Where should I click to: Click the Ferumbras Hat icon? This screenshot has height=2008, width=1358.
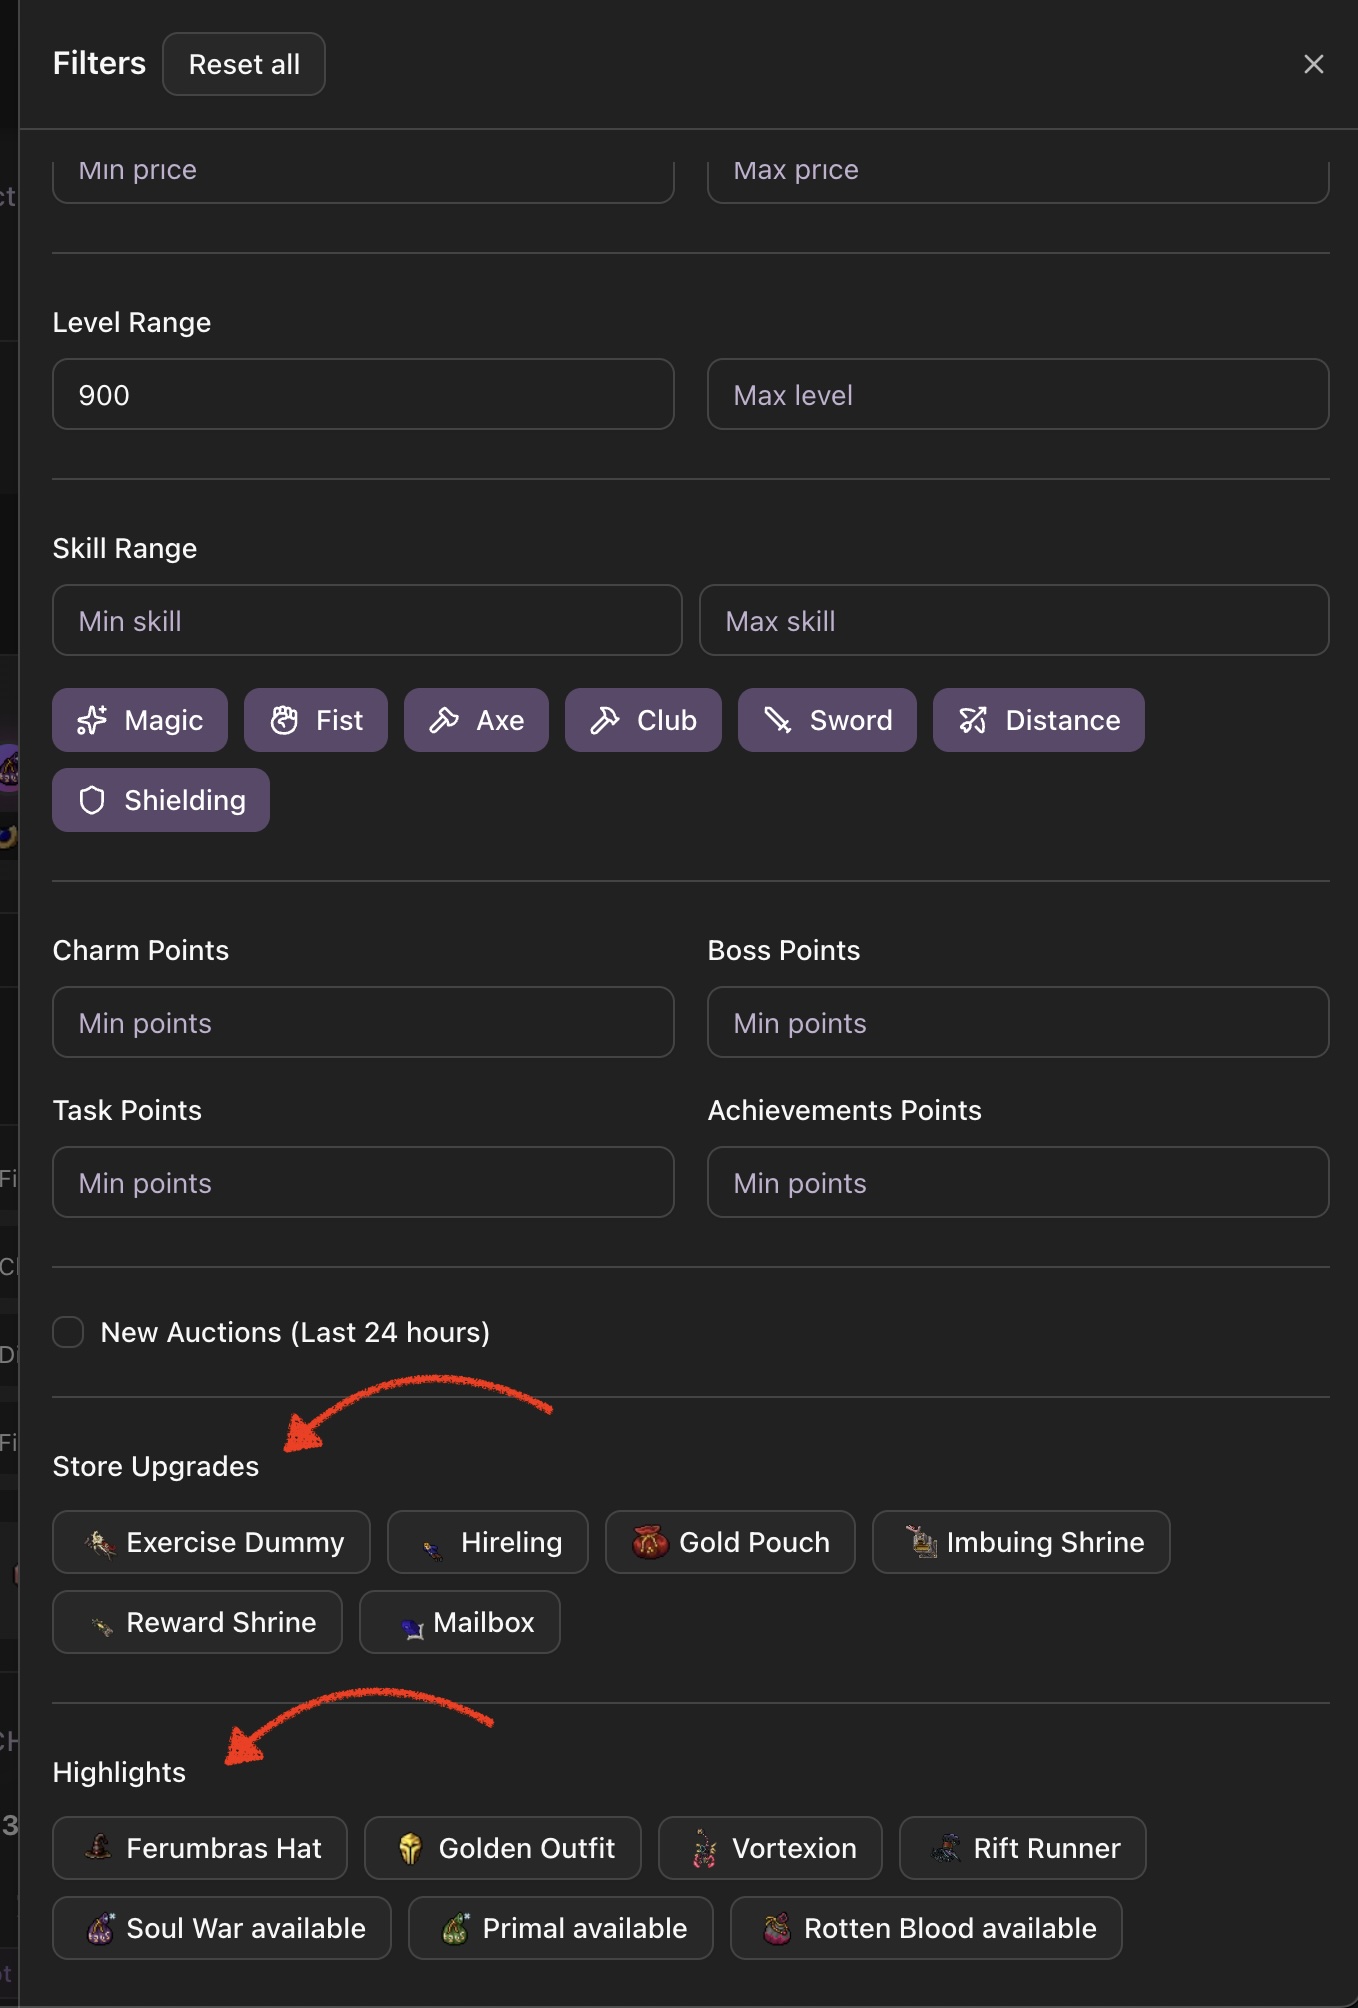[98, 1846]
